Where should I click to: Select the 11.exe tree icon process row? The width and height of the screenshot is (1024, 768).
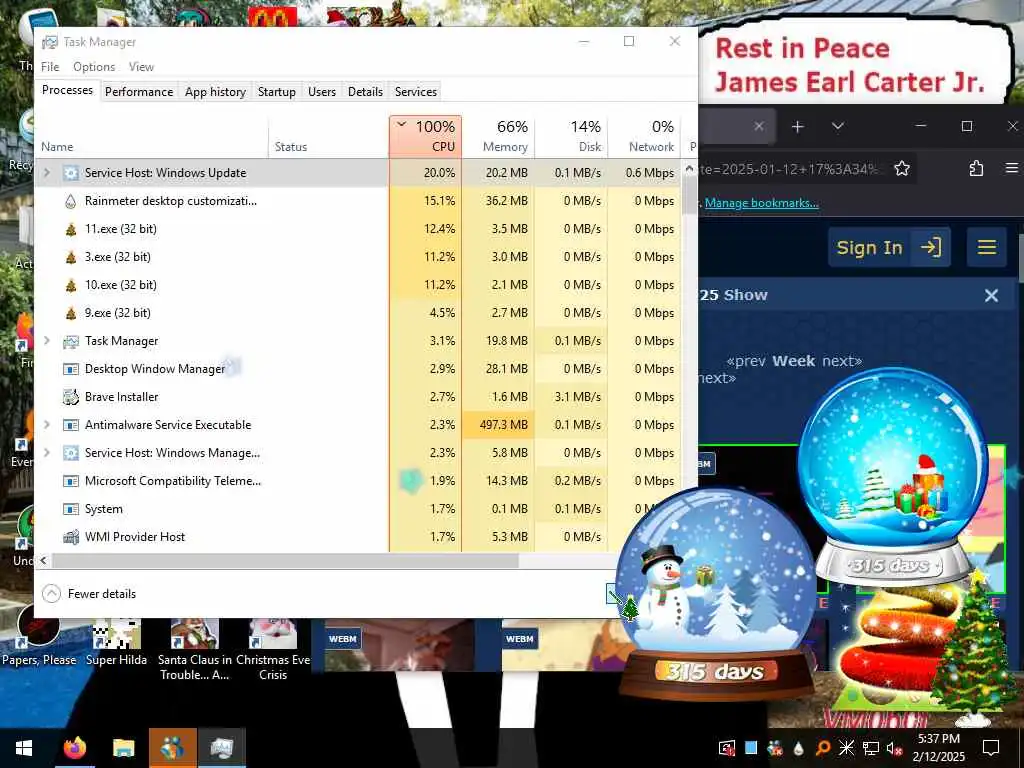pyautogui.click(x=357, y=229)
